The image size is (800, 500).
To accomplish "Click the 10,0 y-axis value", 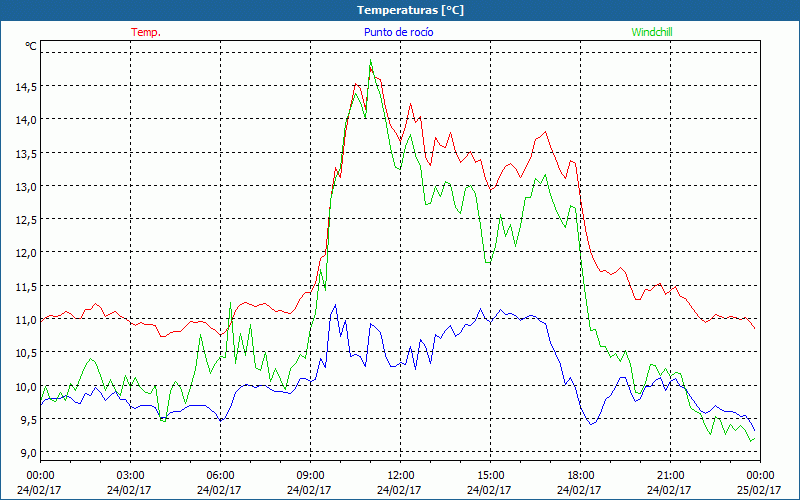I will [x=26, y=386].
